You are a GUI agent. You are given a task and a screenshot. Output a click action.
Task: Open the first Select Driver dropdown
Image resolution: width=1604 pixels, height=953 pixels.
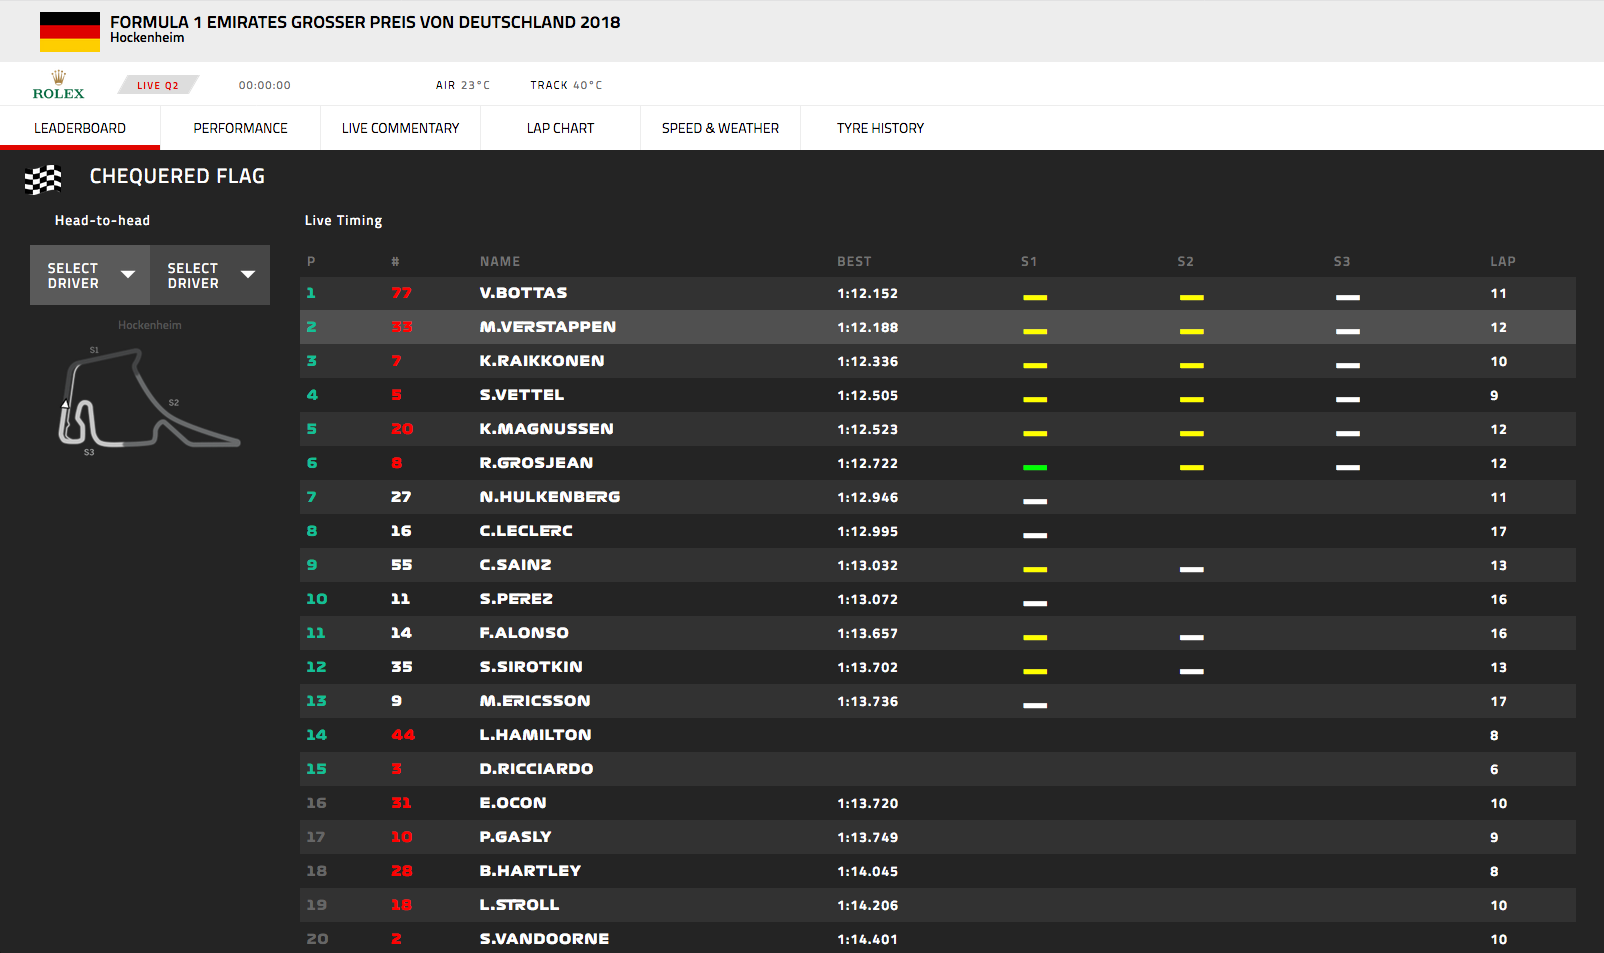click(x=90, y=275)
